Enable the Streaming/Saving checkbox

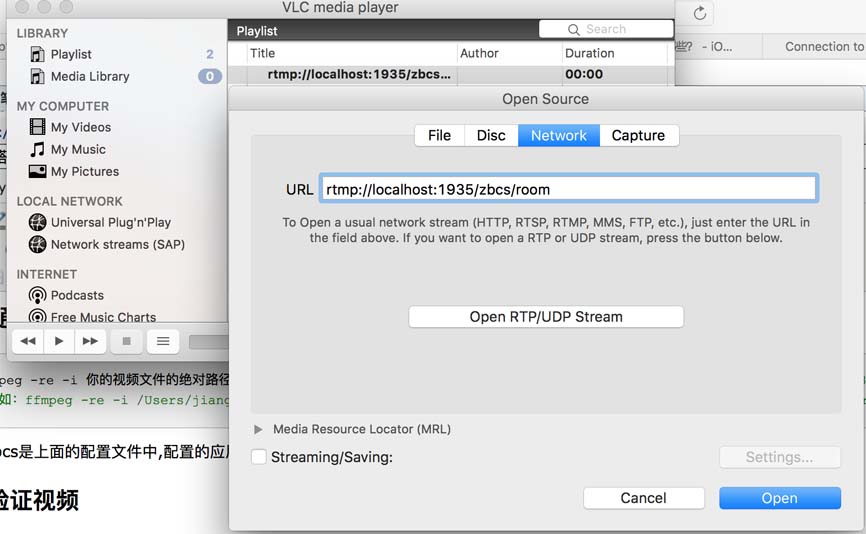259,457
